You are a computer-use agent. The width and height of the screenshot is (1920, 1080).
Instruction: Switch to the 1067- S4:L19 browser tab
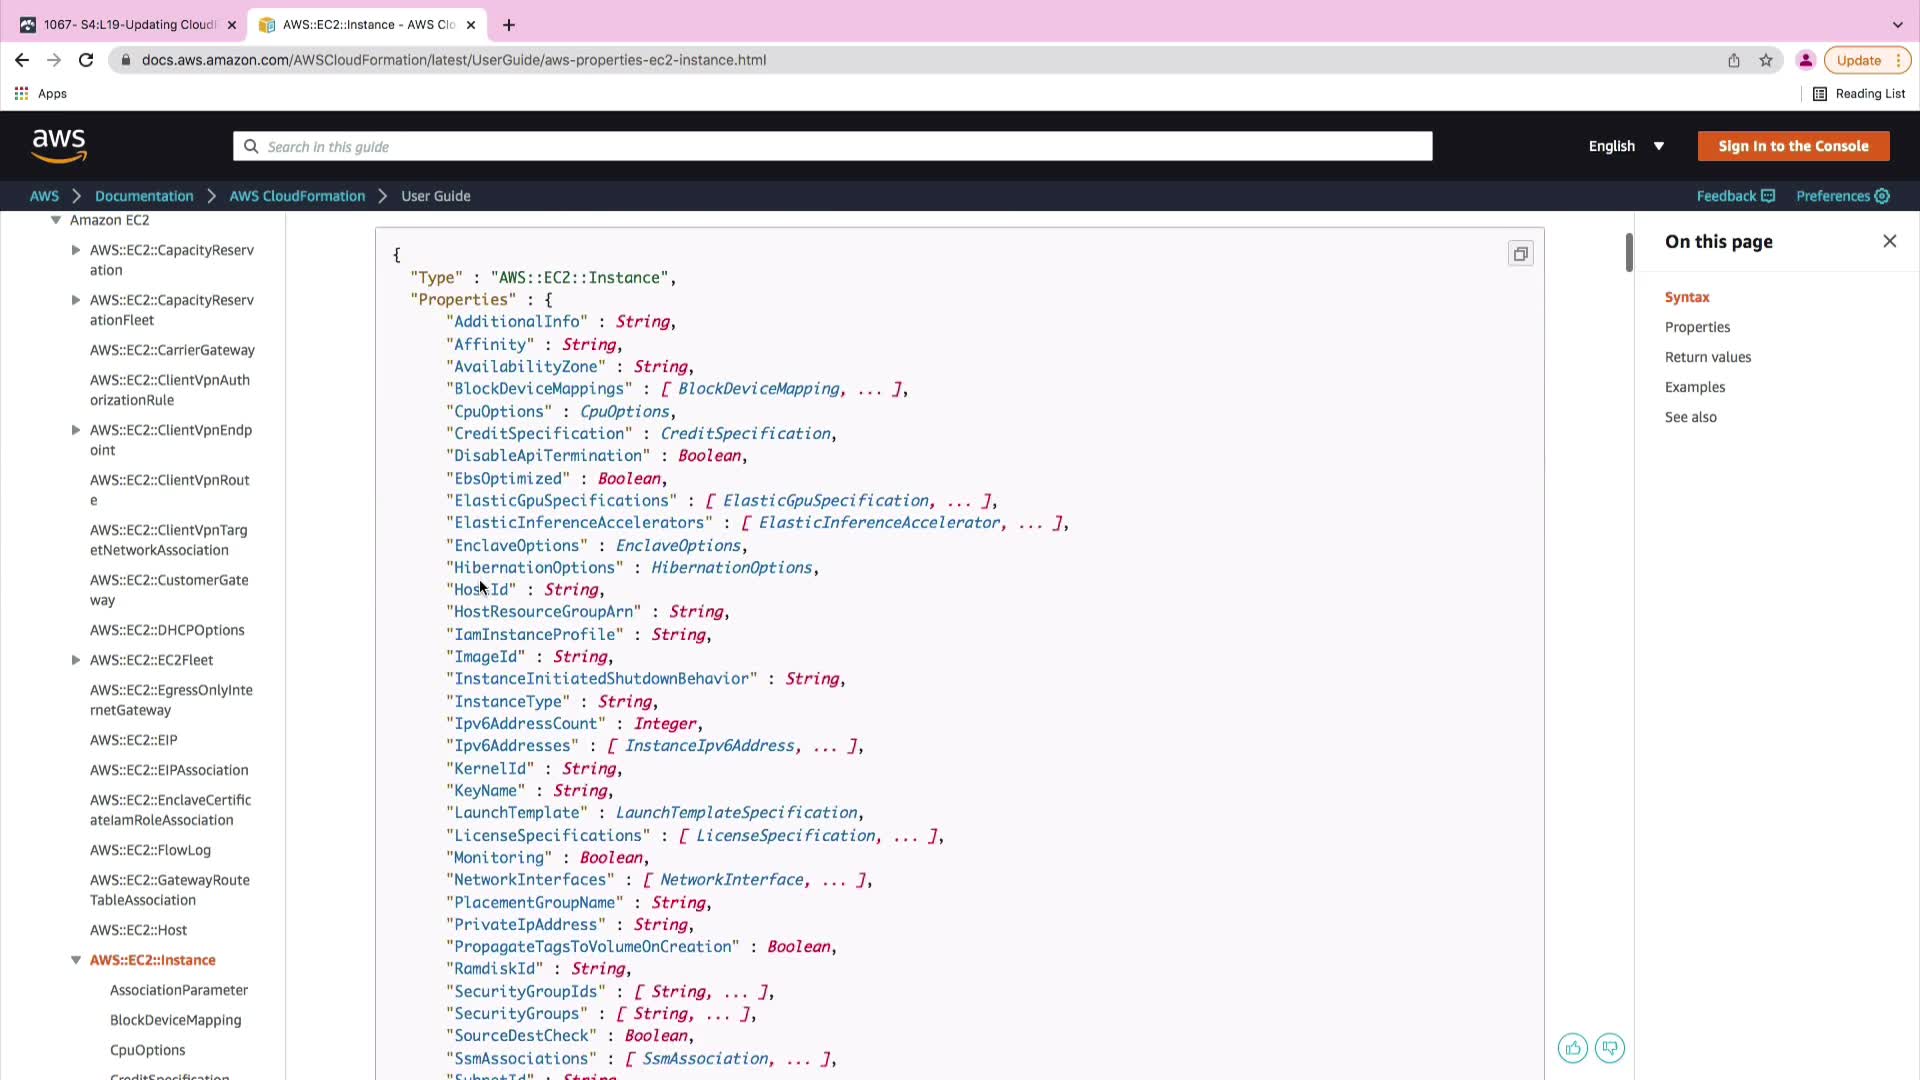tap(130, 25)
